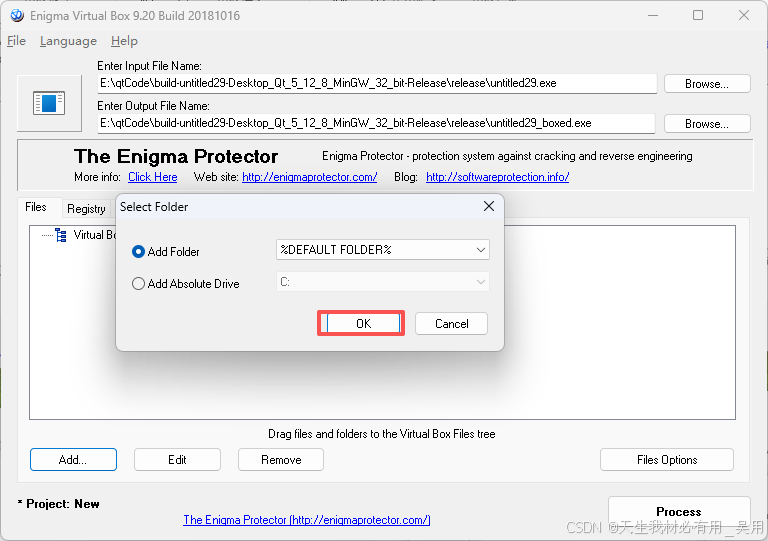This screenshot has height=541, width=768.
Task: Select the Add Folder radio button
Action: coord(138,252)
